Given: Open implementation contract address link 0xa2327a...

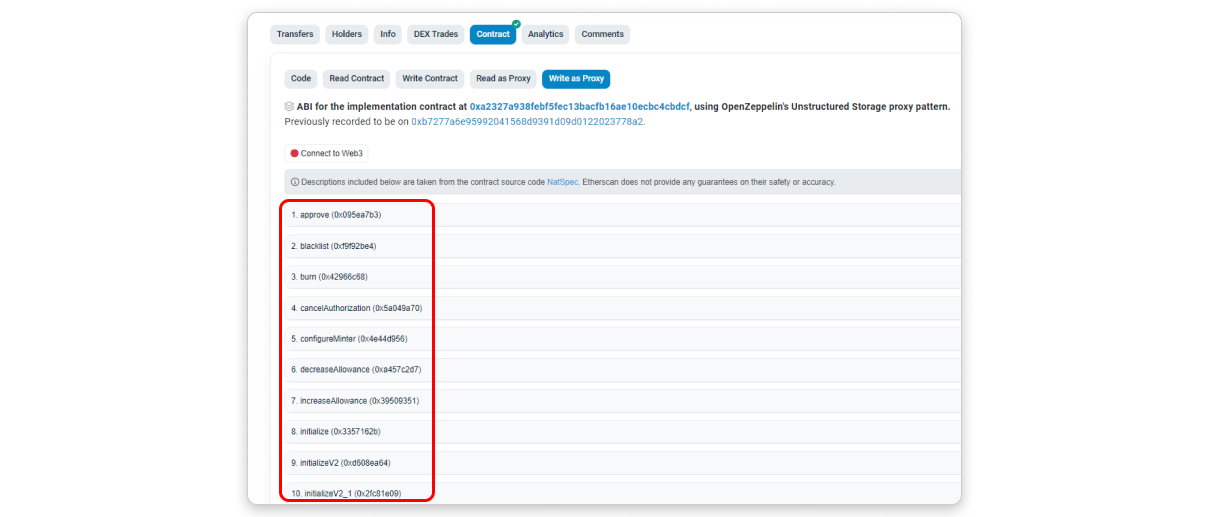Looking at the screenshot, I should coord(579,106).
